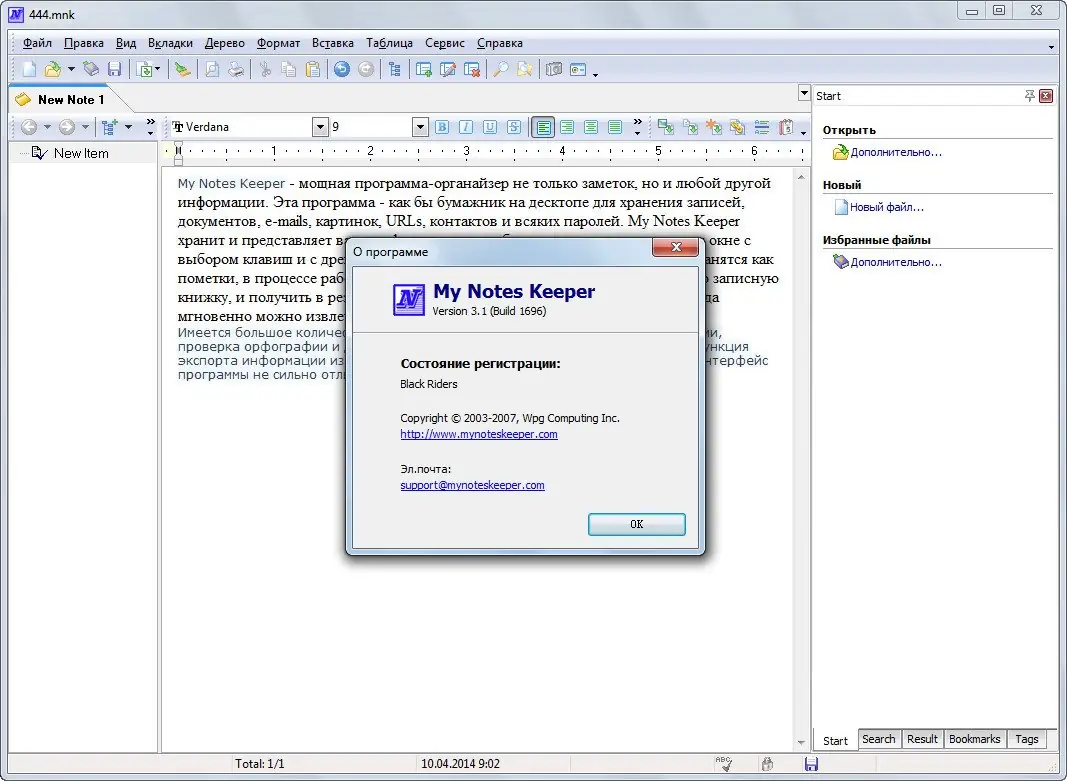Click the support@mynoteskeeper.com email link
The width and height of the screenshot is (1067, 781).
tap(472, 485)
